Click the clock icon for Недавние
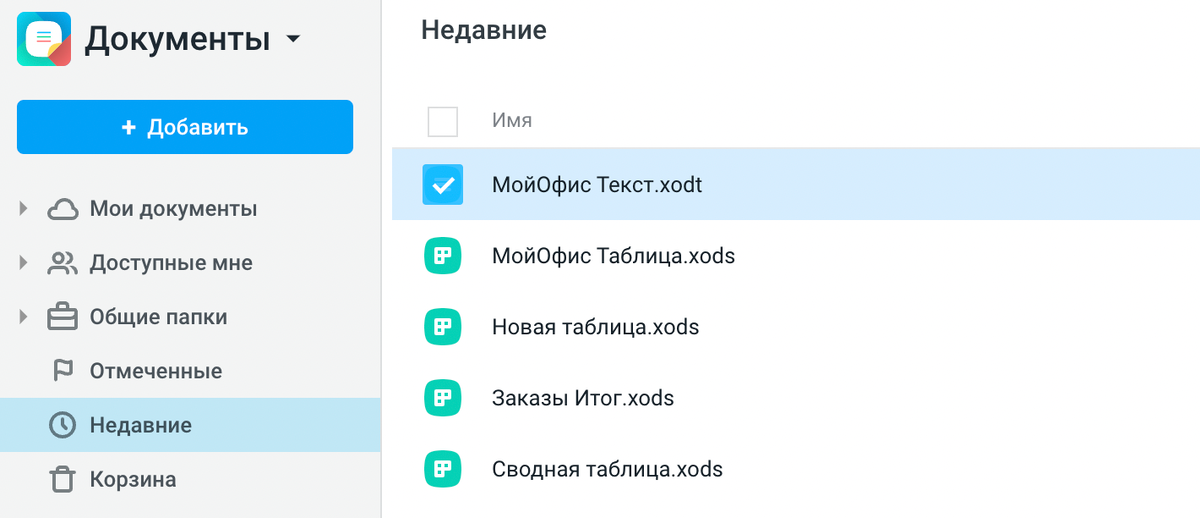1200x518 pixels. tap(63, 425)
